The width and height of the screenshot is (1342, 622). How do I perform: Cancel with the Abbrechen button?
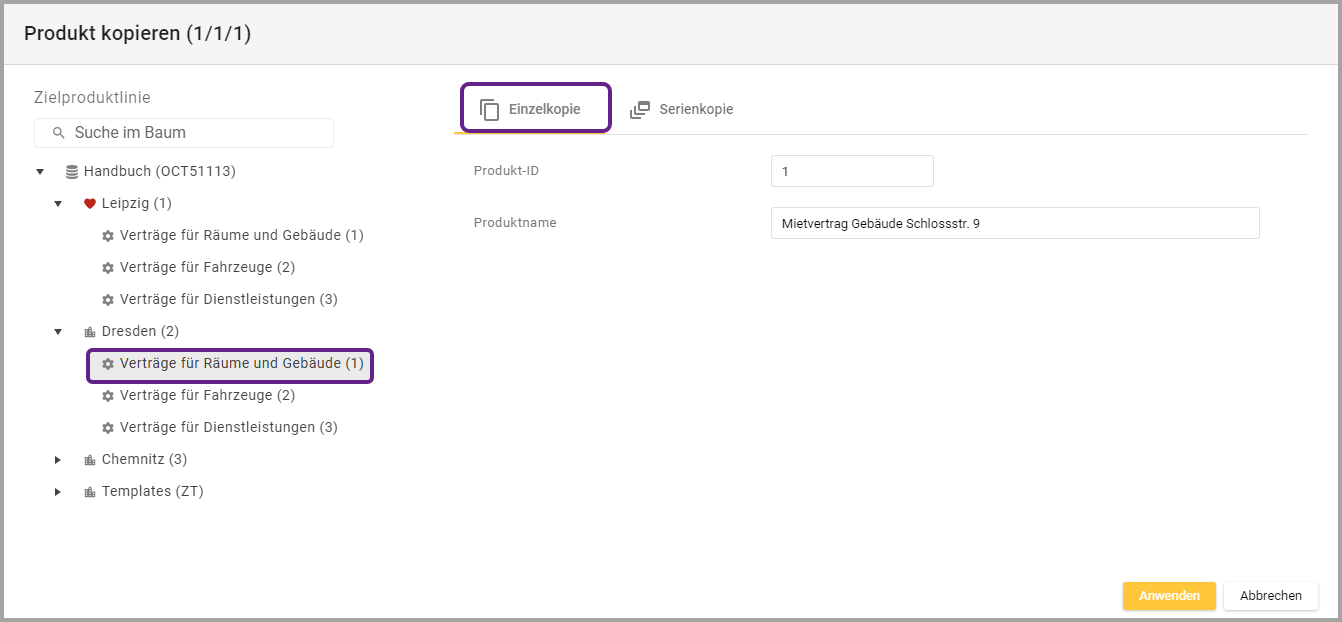point(1270,596)
